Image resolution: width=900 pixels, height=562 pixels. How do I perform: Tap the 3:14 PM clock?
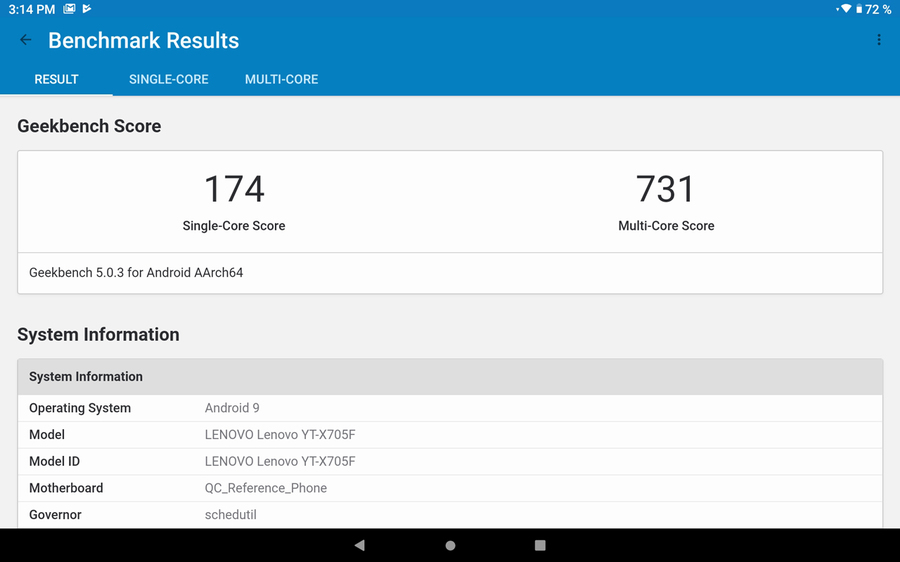32,9
